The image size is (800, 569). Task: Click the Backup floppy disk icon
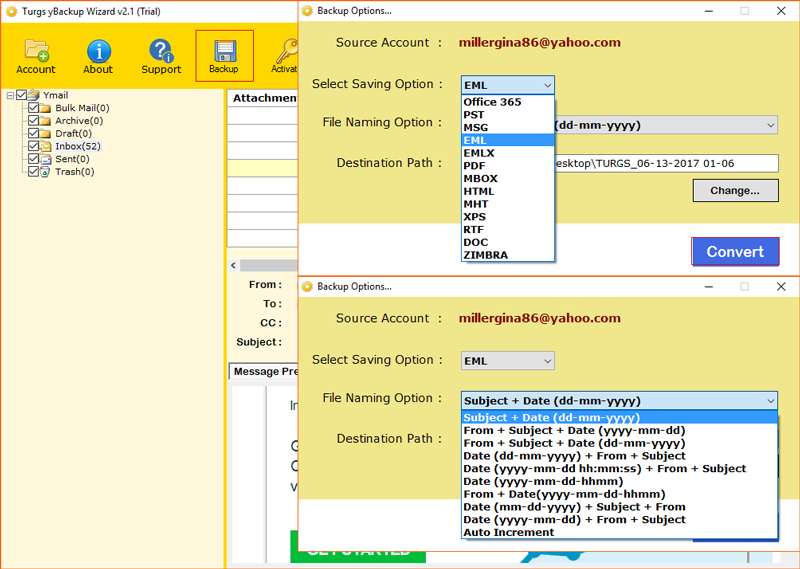[224, 56]
